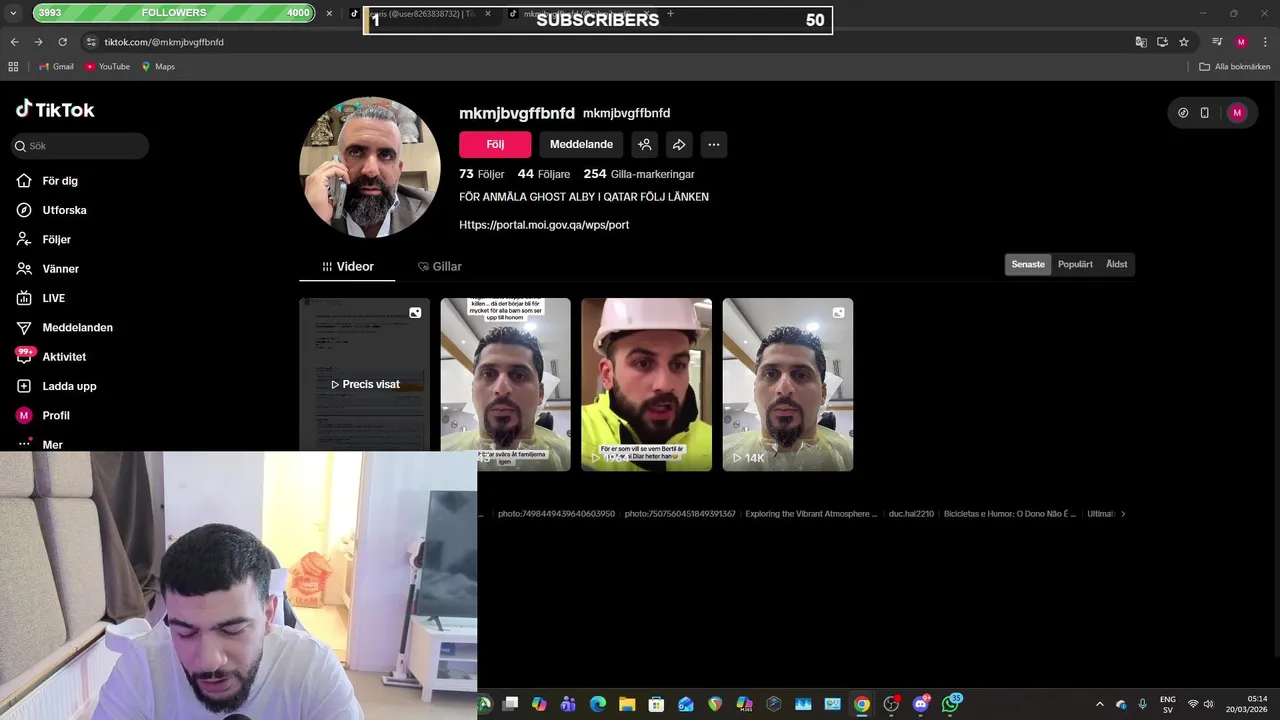Image resolution: width=1280 pixels, height=720 pixels.
Task: Expand footer links with right chevron
Action: coord(1123,514)
